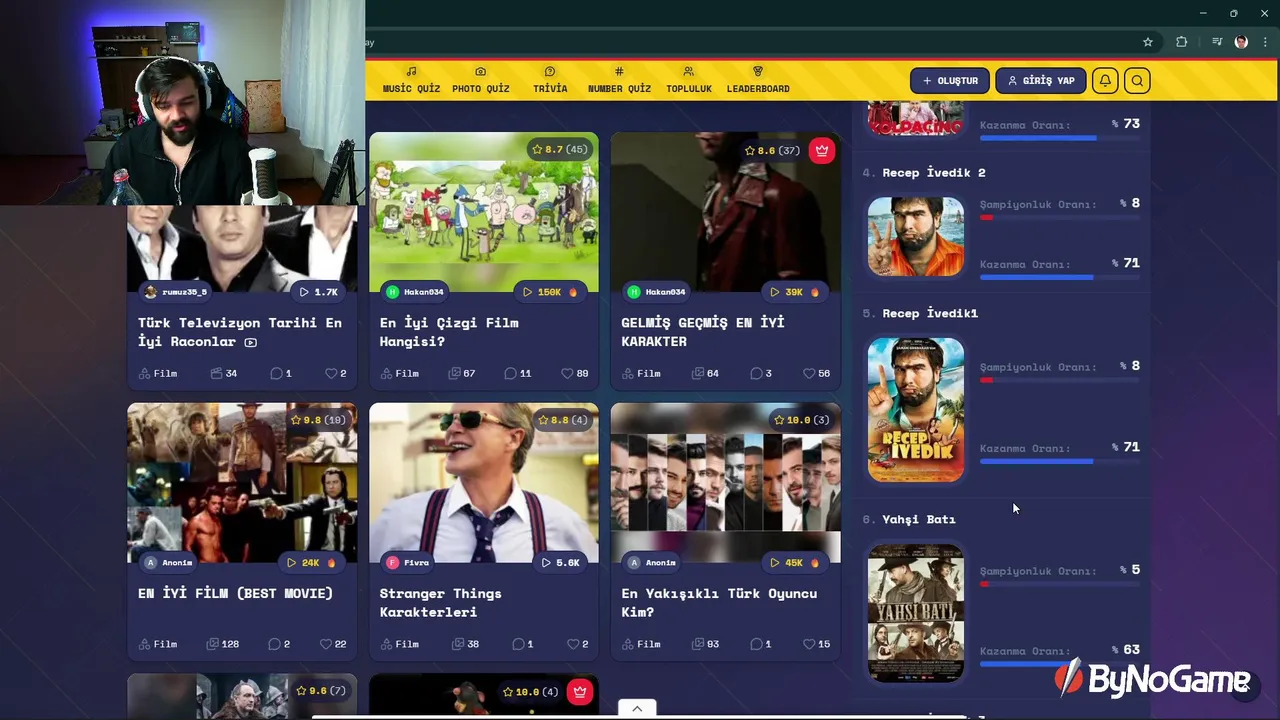The image size is (1280, 720).
Task: Click the scroll-up chevron at page bottom
Action: [637, 709]
